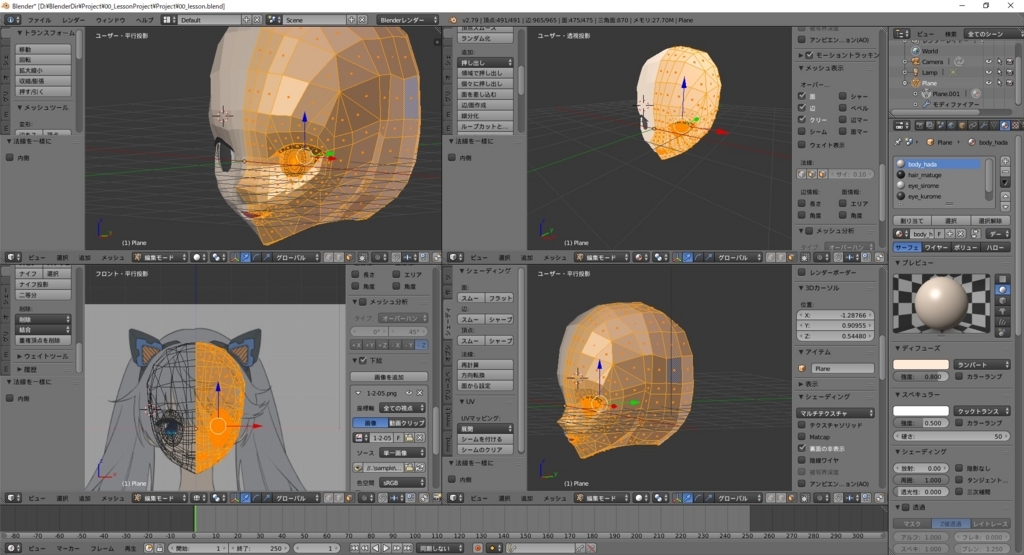Click the 重複頂点を削除 button
Screen dimensions: 1024x555
point(43,340)
